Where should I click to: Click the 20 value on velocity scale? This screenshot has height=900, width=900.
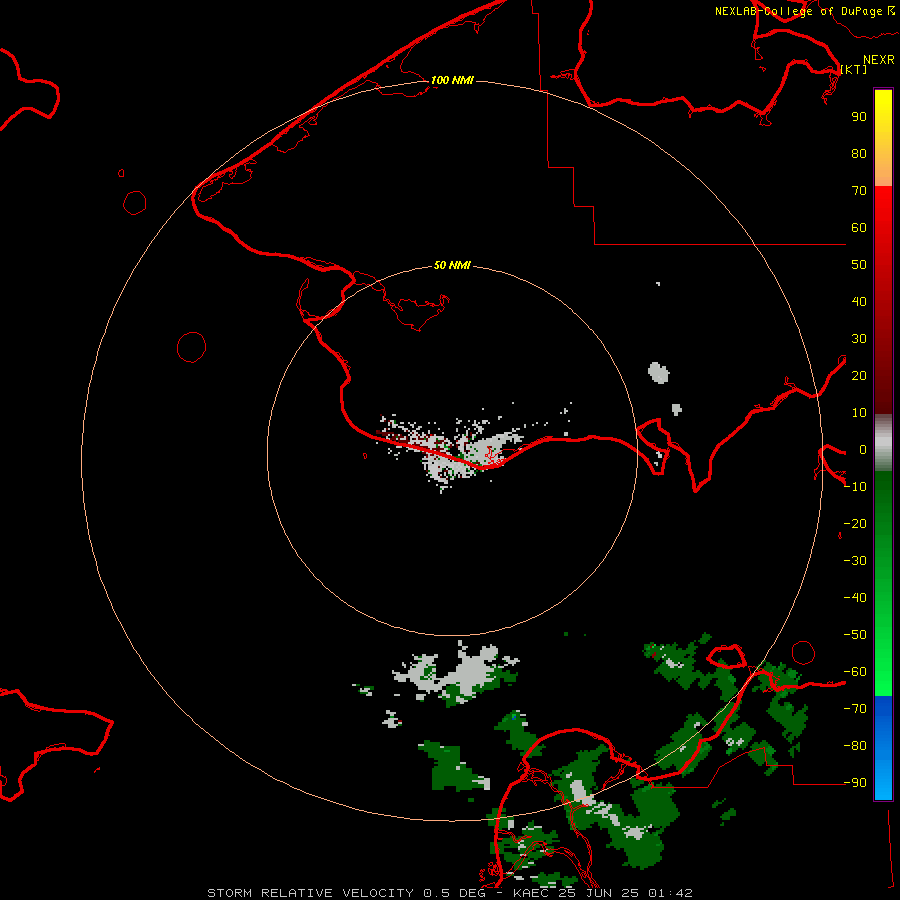pyautogui.click(x=859, y=376)
